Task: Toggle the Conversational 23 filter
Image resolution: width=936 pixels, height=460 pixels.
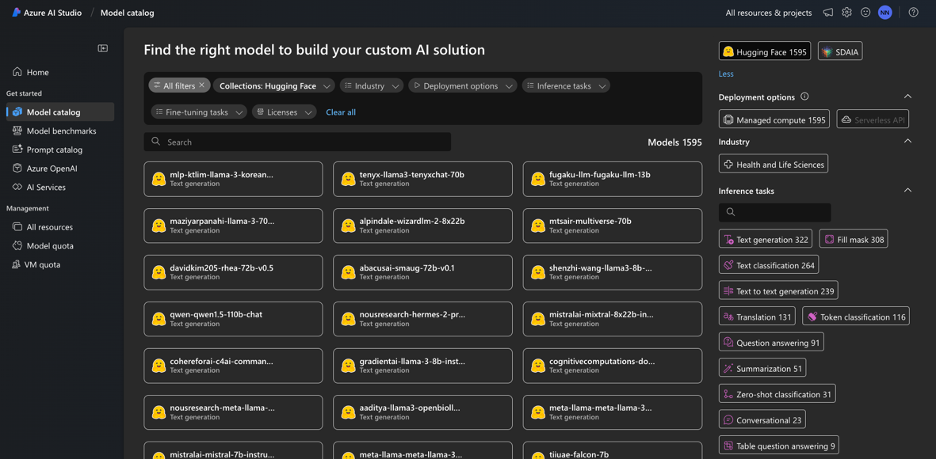Action: click(762, 420)
